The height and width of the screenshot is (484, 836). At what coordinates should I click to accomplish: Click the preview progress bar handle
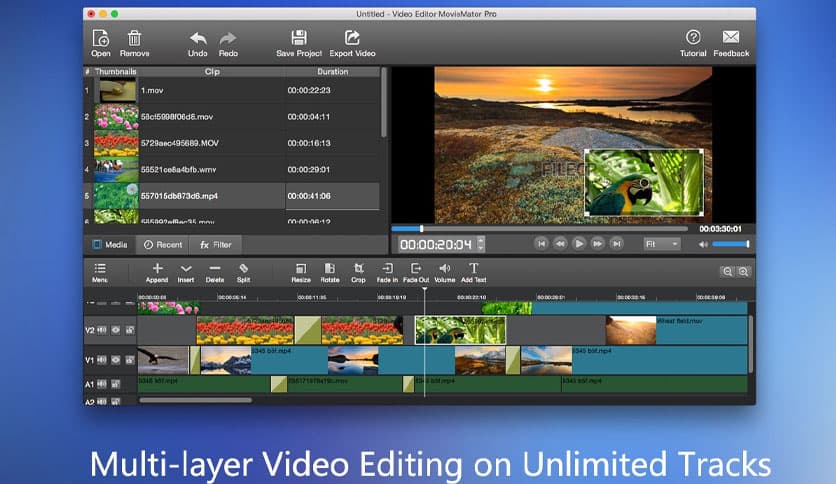click(x=421, y=229)
